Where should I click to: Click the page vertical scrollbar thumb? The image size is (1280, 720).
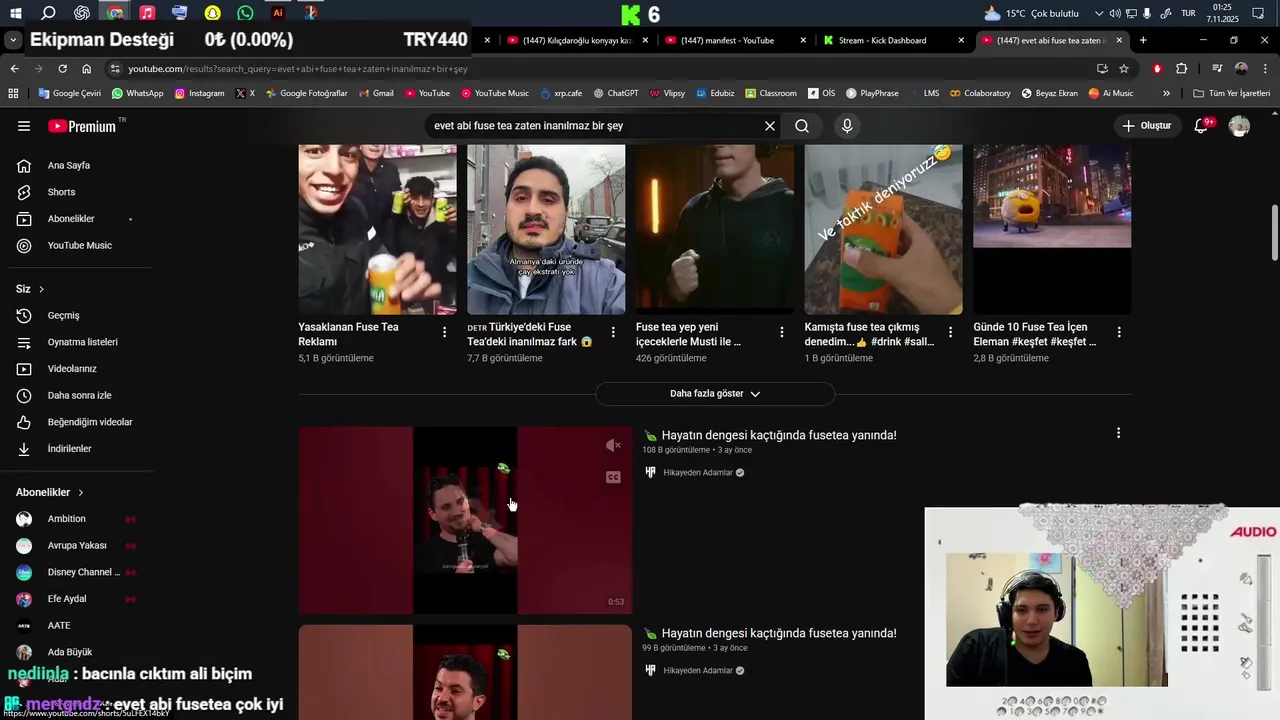(x=1274, y=234)
